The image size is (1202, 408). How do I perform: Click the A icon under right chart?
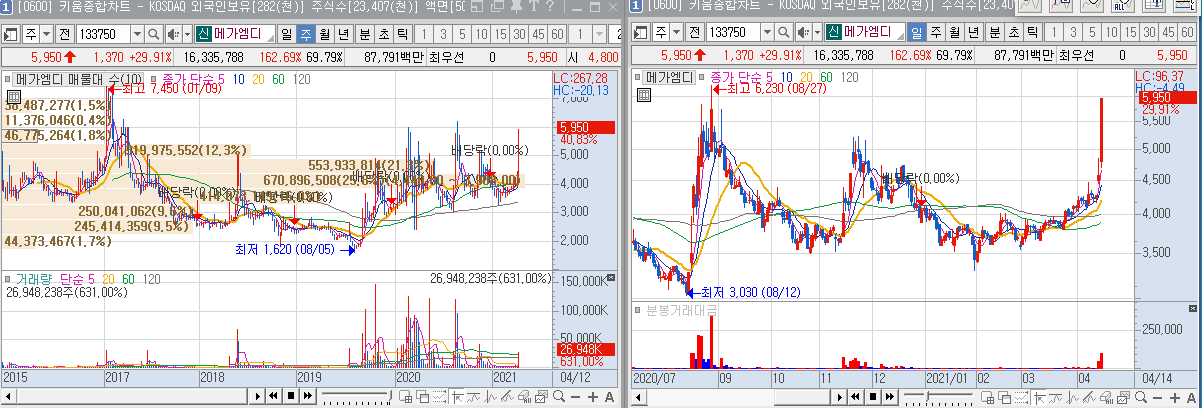(x=1191, y=396)
